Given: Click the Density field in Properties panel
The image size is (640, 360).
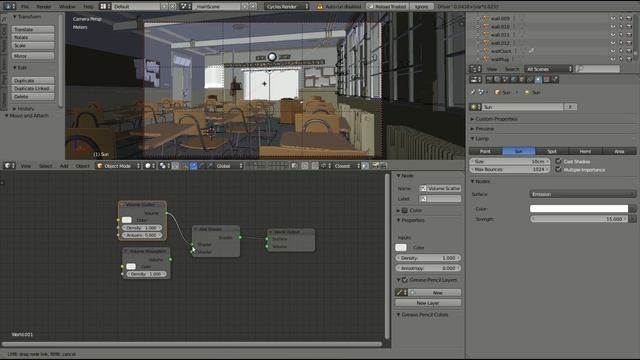Looking at the screenshot, I should point(428,258).
